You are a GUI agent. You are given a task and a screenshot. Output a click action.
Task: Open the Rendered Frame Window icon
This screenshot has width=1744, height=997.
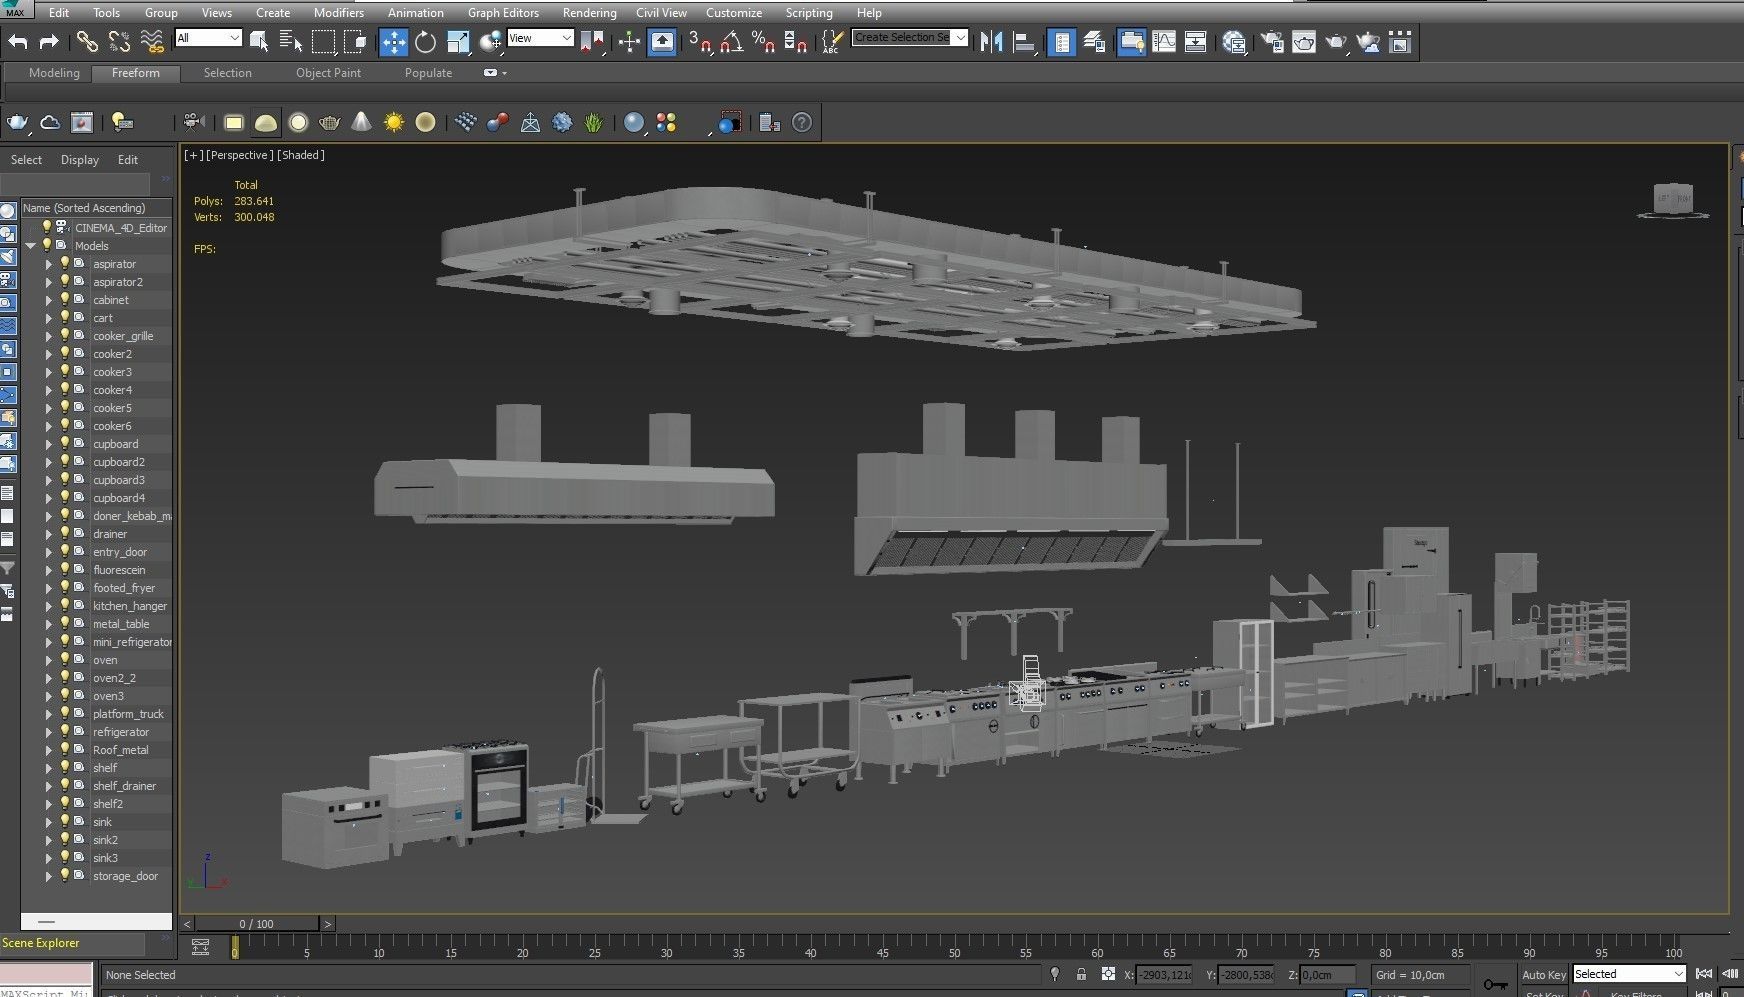coord(1304,42)
